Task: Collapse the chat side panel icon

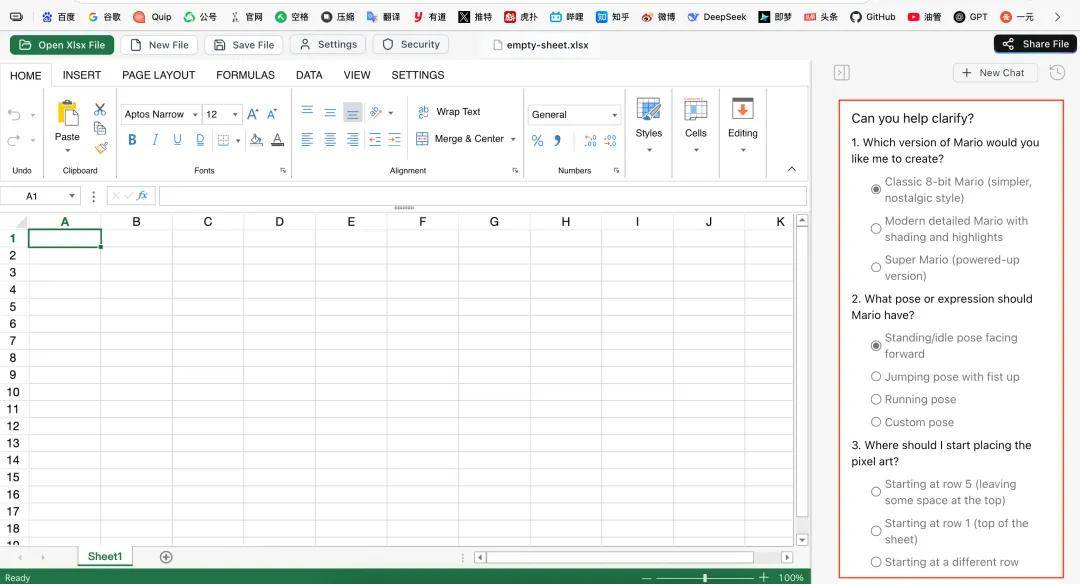Action: point(842,72)
